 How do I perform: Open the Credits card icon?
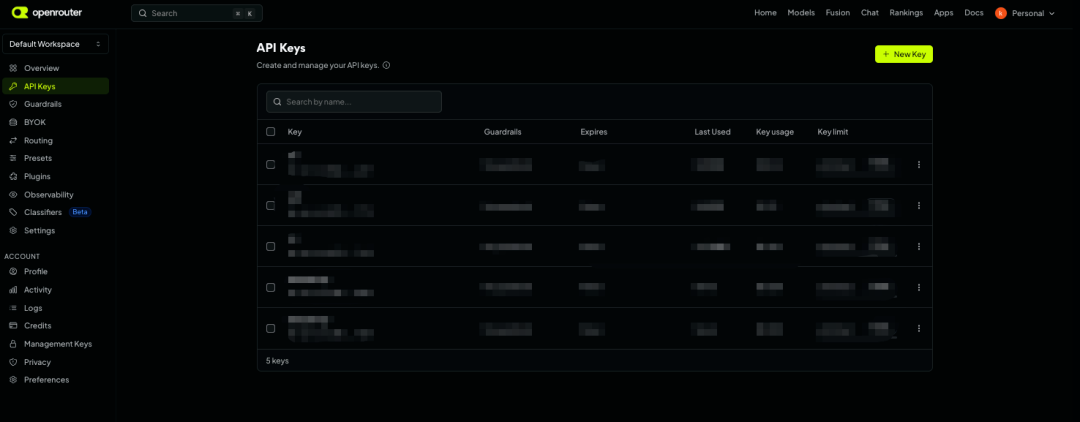point(13,326)
